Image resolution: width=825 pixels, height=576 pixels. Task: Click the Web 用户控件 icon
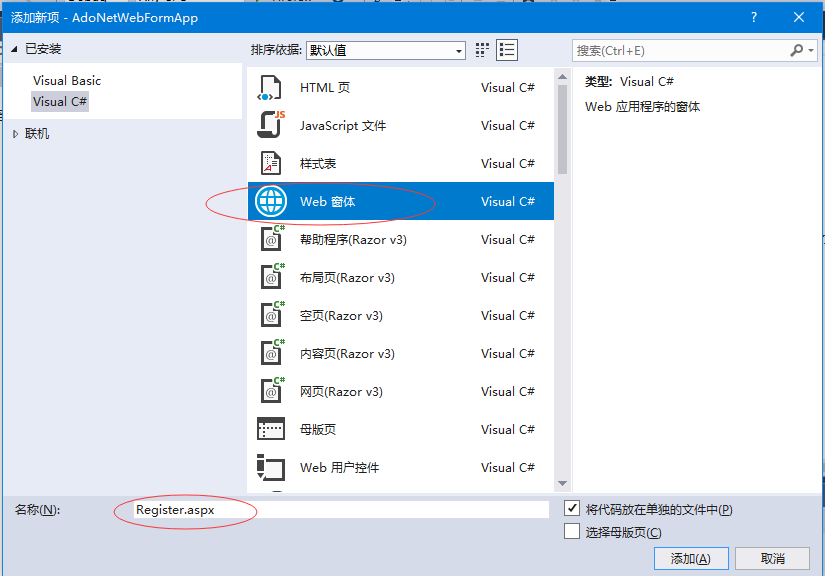pyautogui.click(x=270, y=468)
